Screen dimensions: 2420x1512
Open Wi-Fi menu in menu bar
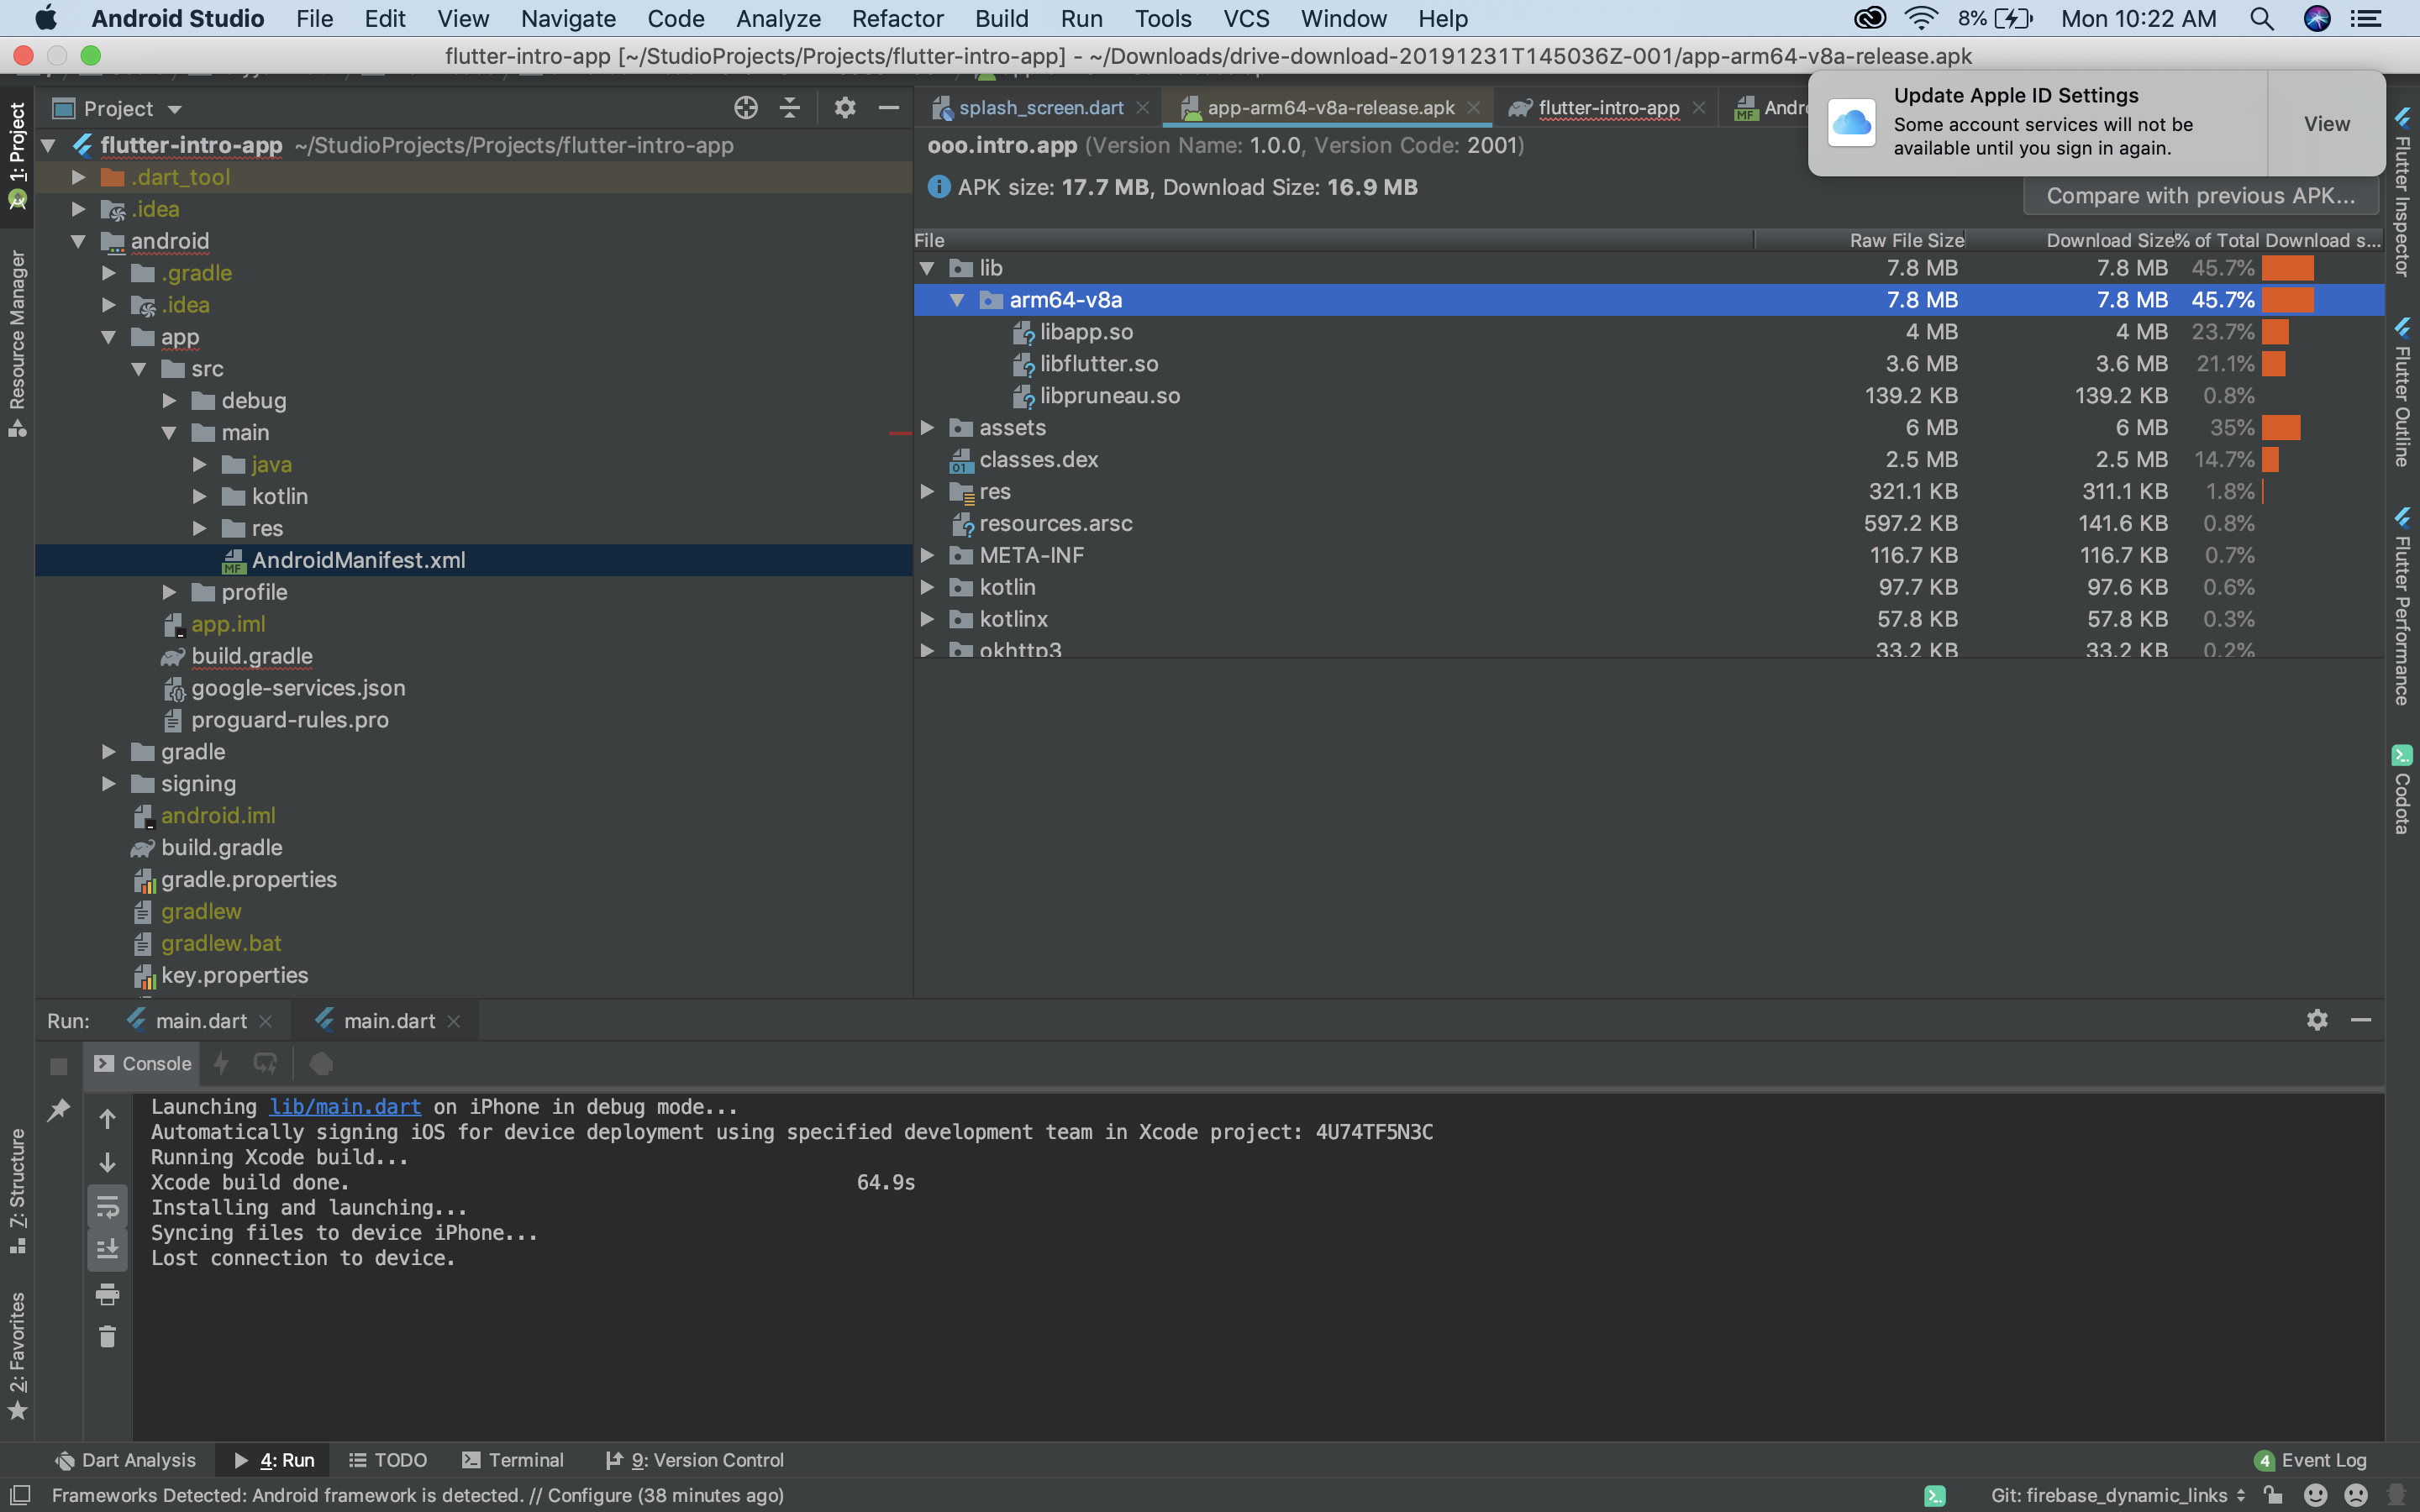tap(1920, 18)
